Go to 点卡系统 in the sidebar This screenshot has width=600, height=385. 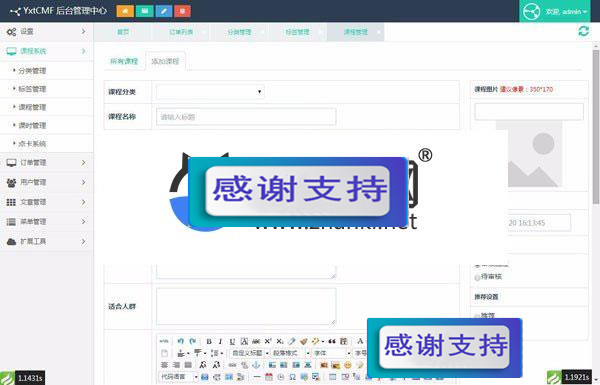[x=32, y=144]
